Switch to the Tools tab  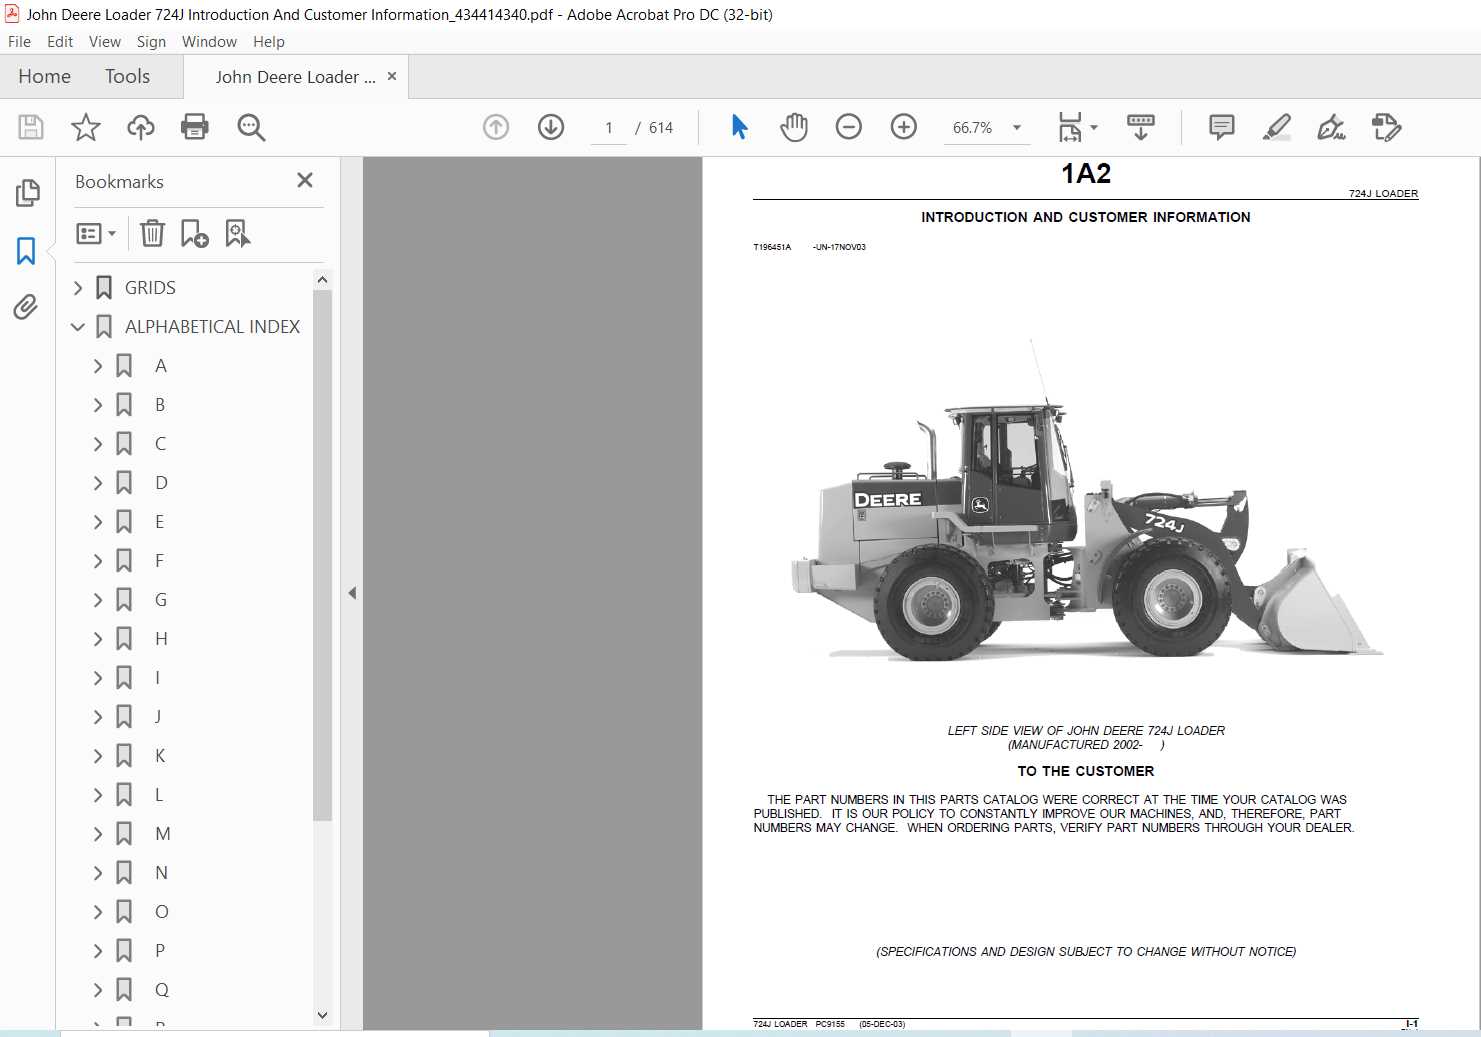click(127, 77)
